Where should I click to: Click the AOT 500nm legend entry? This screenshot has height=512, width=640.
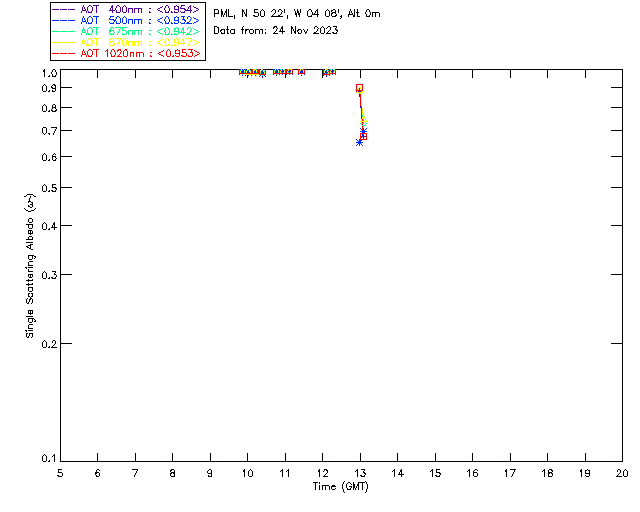[126, 20]
